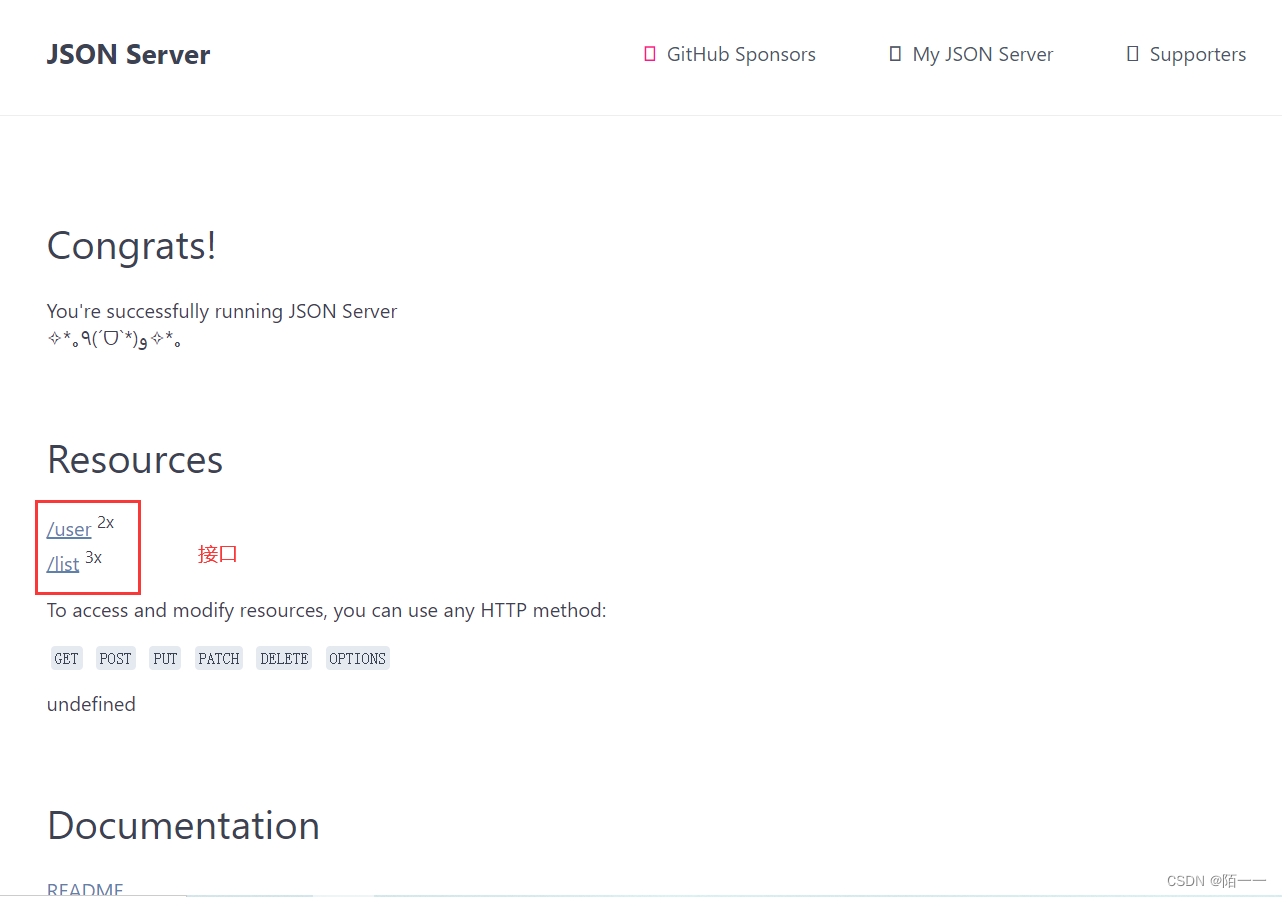The height and width of the screenshot is (897, 1282).
Task: Click the 'undefined' text
Action: (x=91, y=704)
